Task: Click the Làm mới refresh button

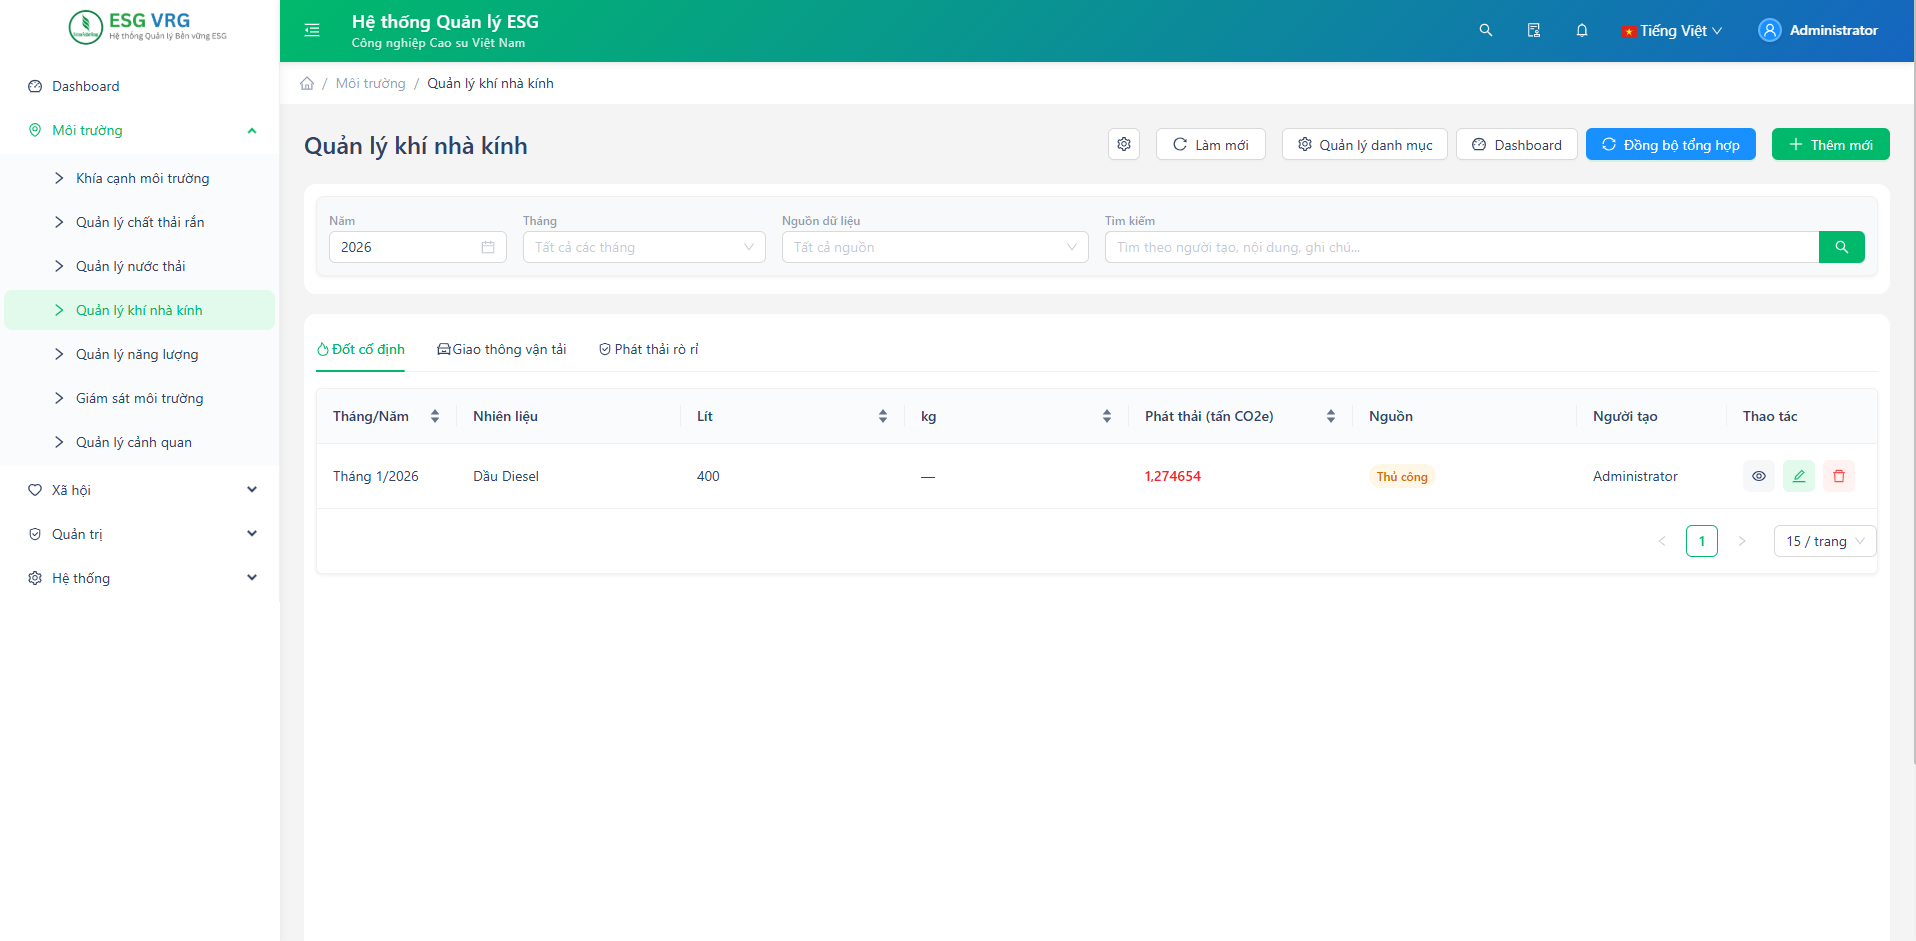Action: (1210, 144)
